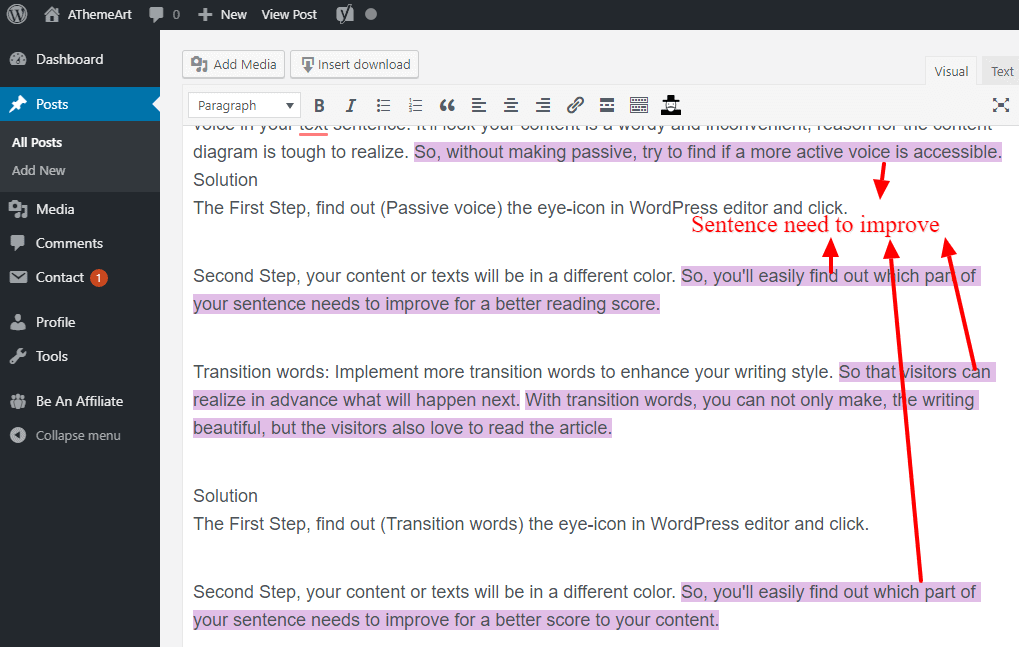Image resolution: width=1019 pixels, height=647 pixels.
Task: Click the hat-man shortcode toolbar icon
Action: [671, 105]
